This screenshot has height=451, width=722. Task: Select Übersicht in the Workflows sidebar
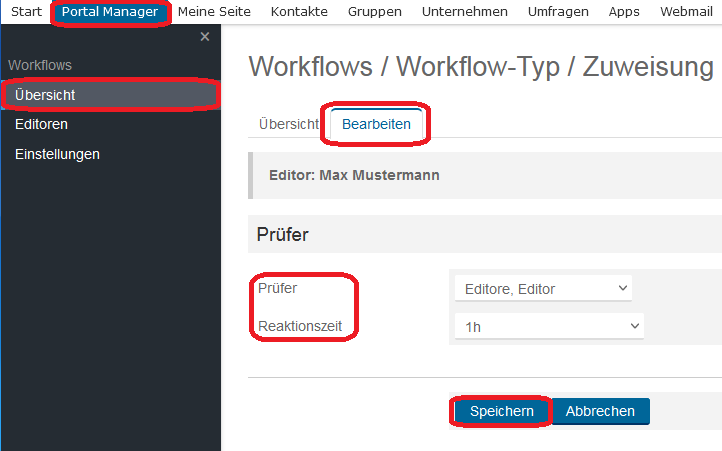click(45, 95)
